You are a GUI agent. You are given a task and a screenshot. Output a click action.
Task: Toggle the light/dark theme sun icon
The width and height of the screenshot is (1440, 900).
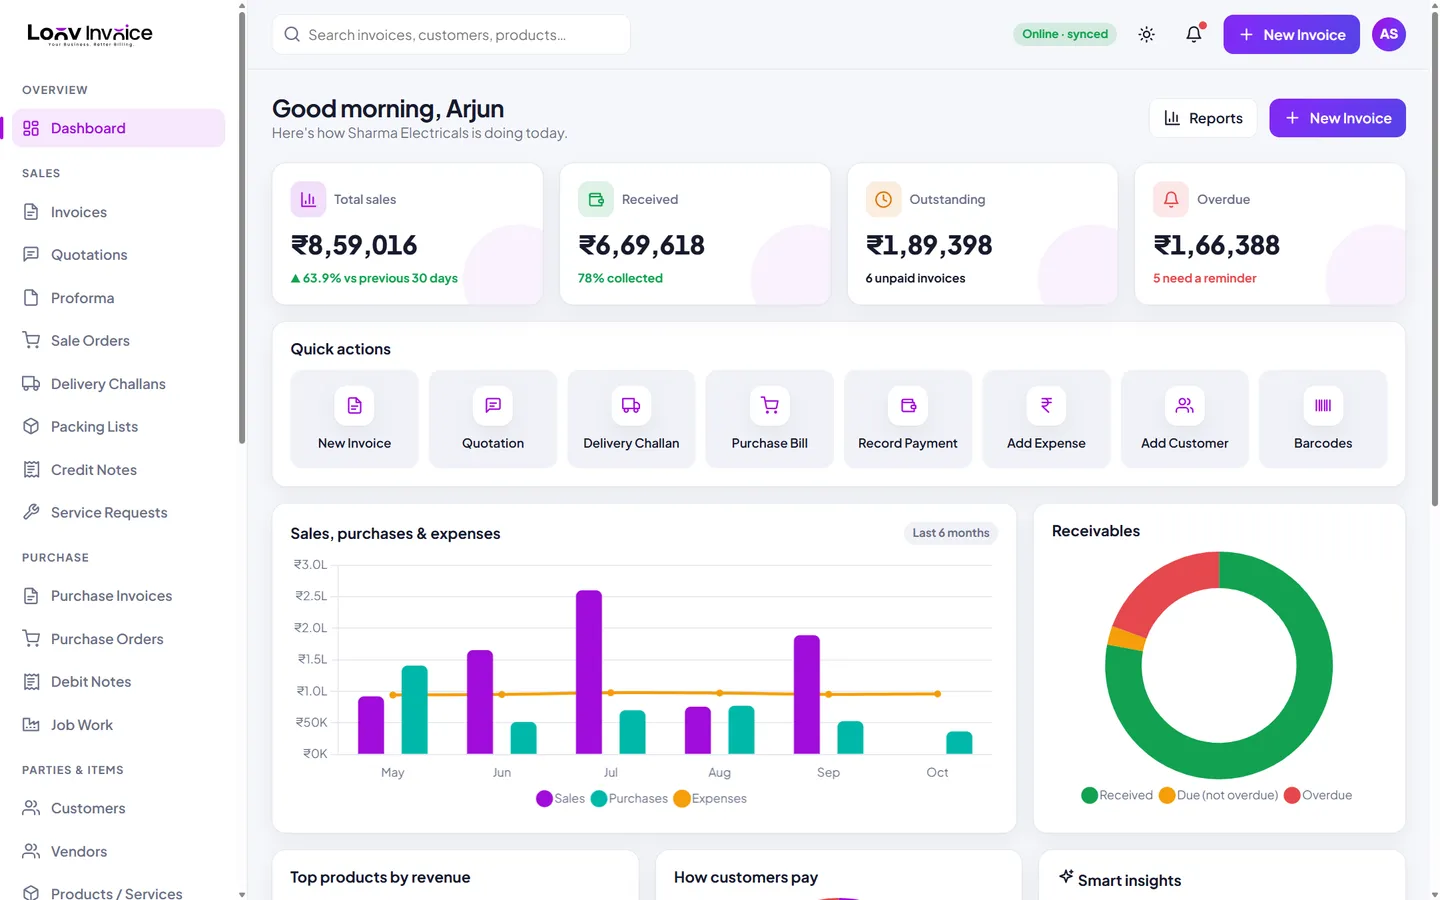point(1146,34)
